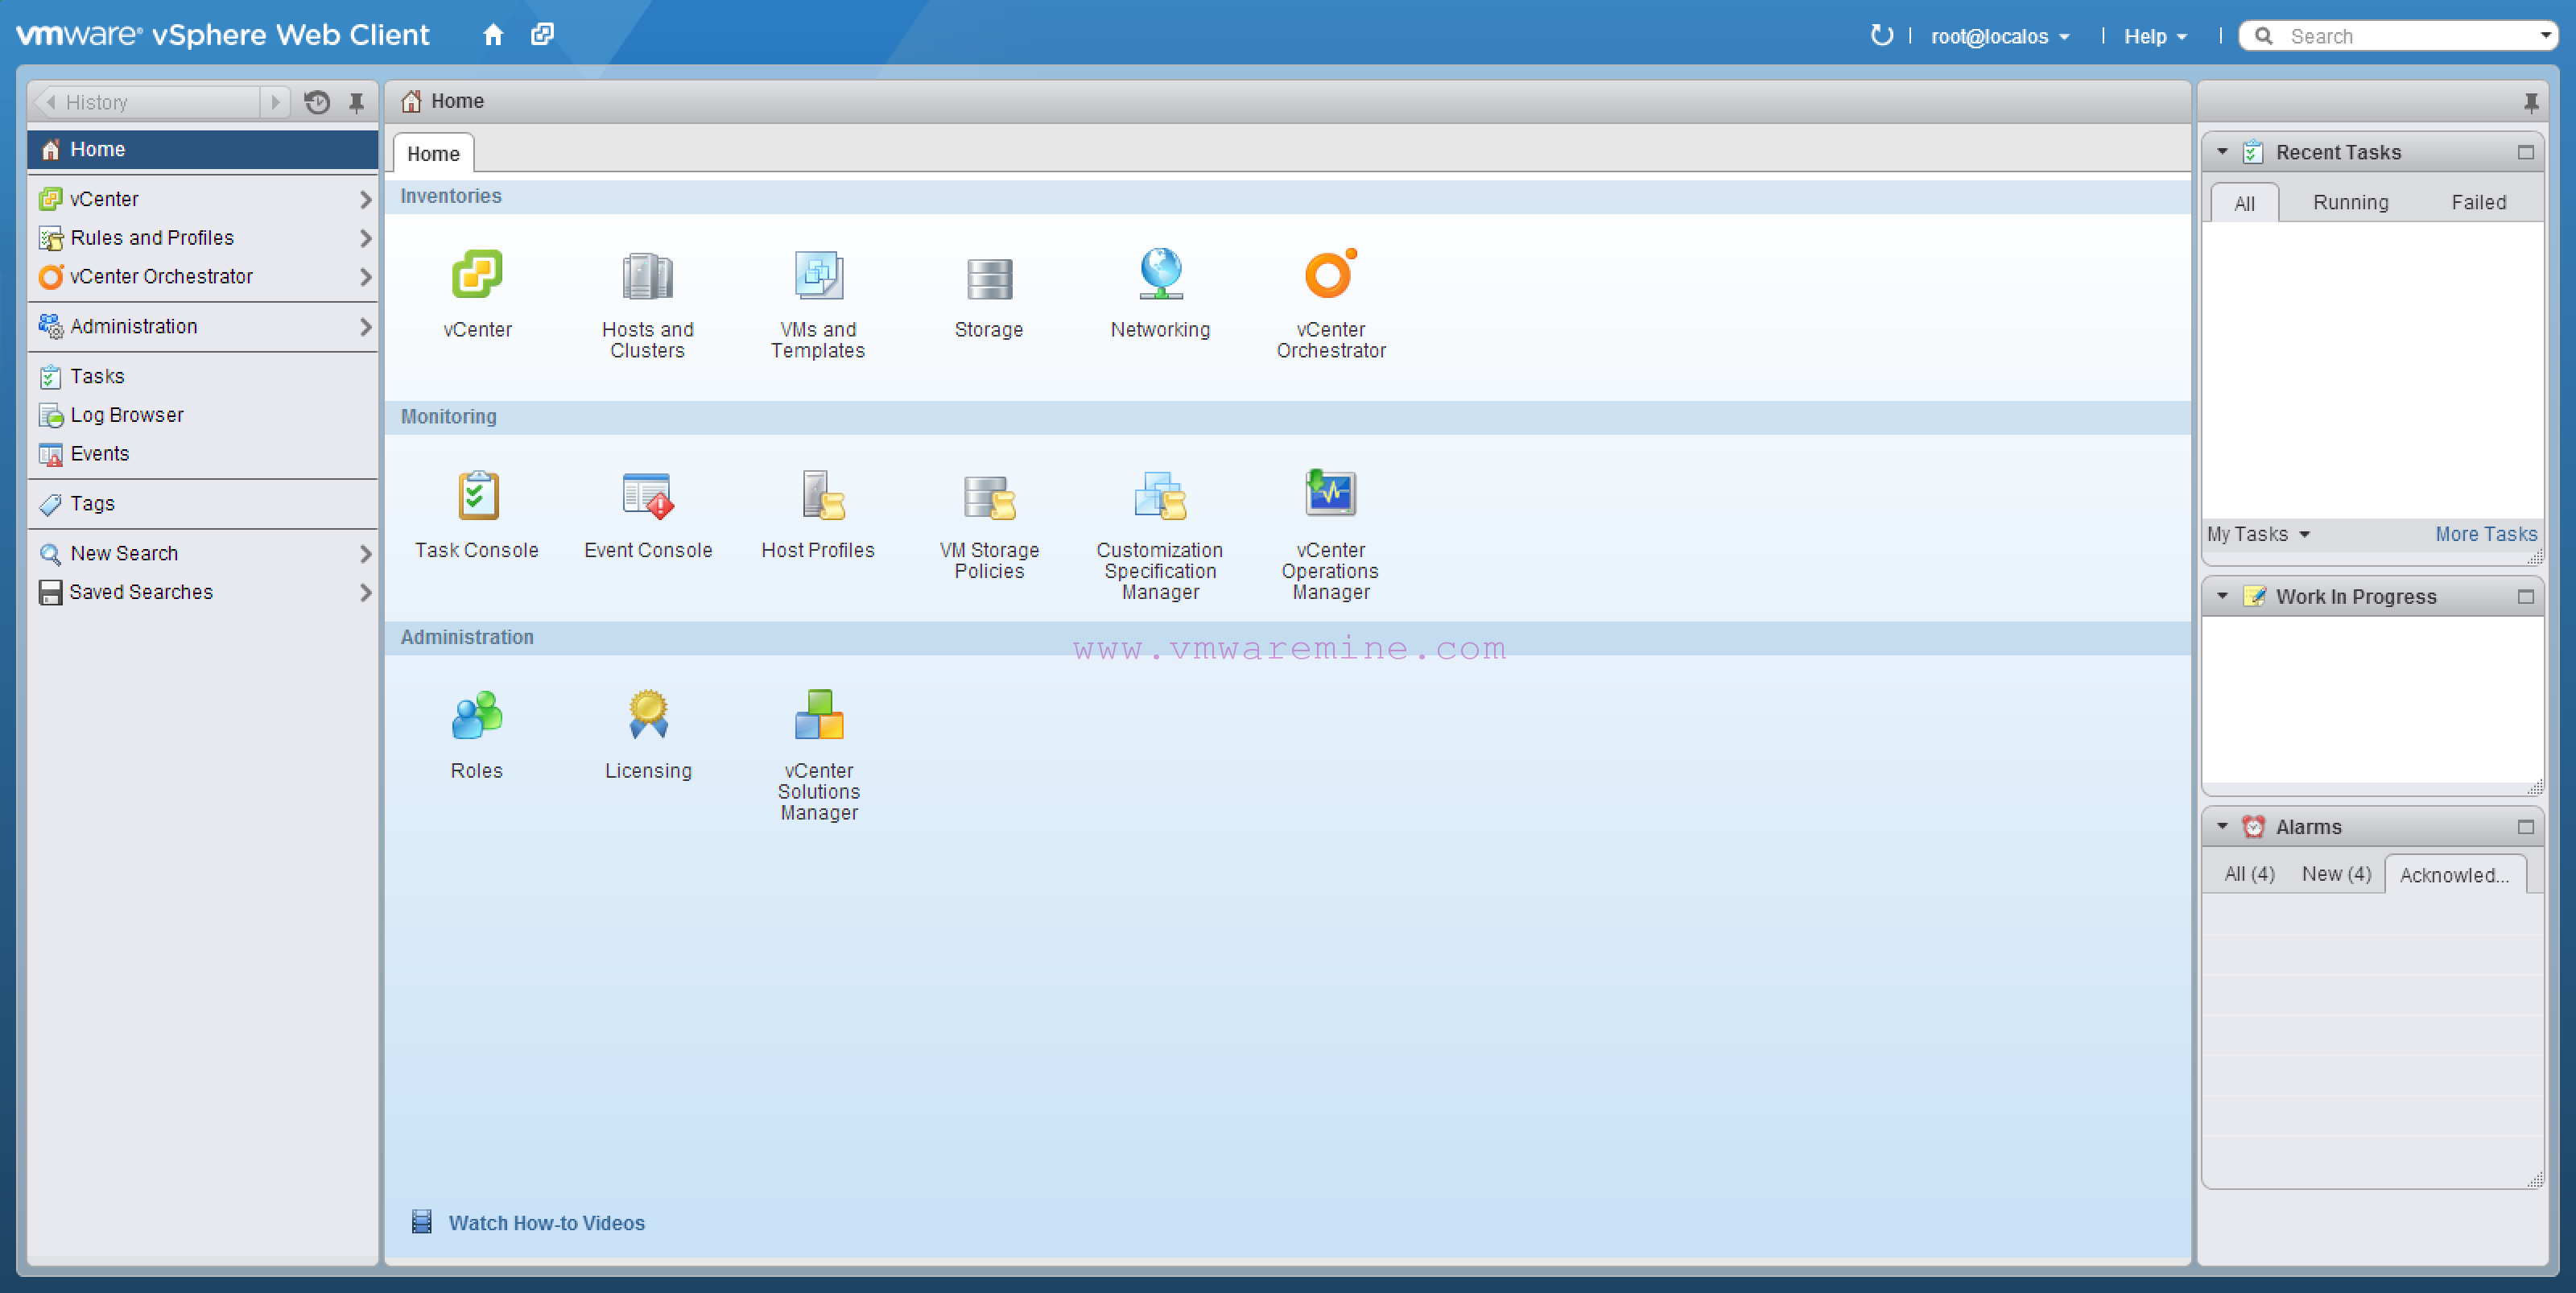Go forward with History arrow
2576x1293 pixels.
point(275,102)
